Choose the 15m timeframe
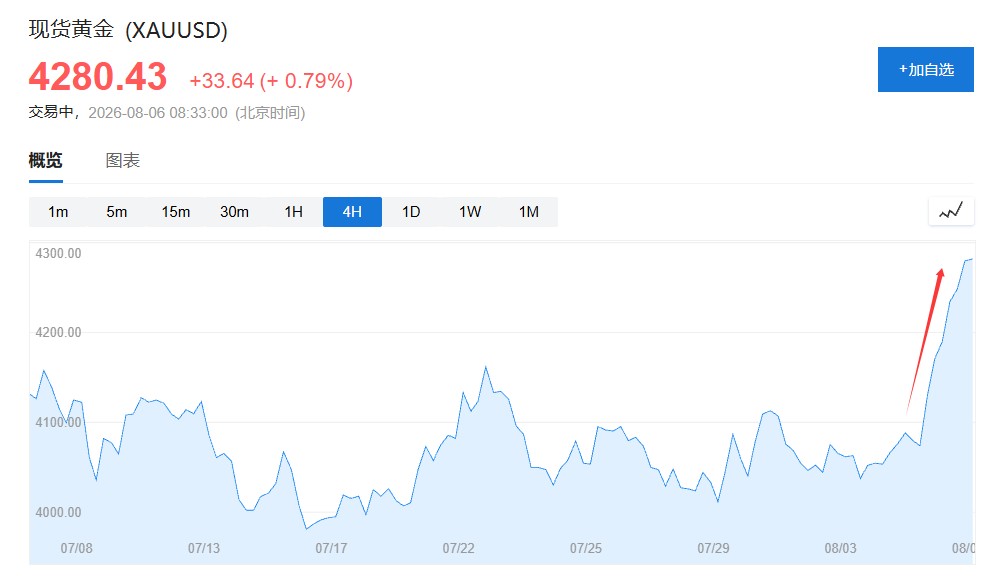 (176, 212)
